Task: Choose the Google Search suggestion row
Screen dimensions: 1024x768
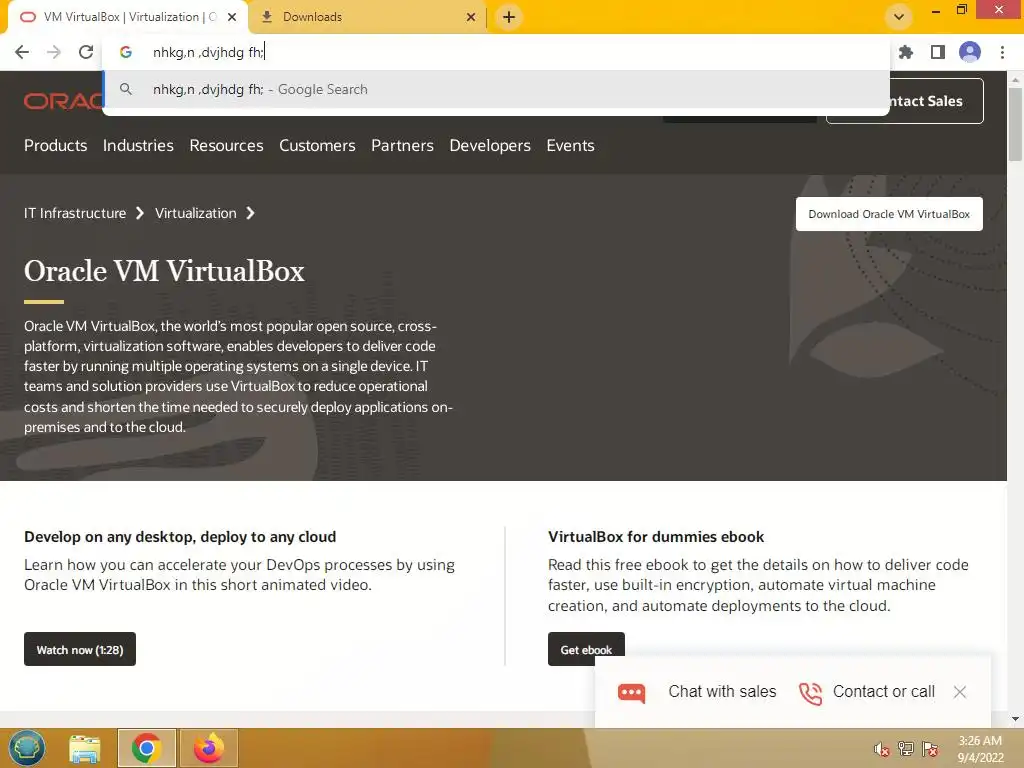Action: coord(496,89)
